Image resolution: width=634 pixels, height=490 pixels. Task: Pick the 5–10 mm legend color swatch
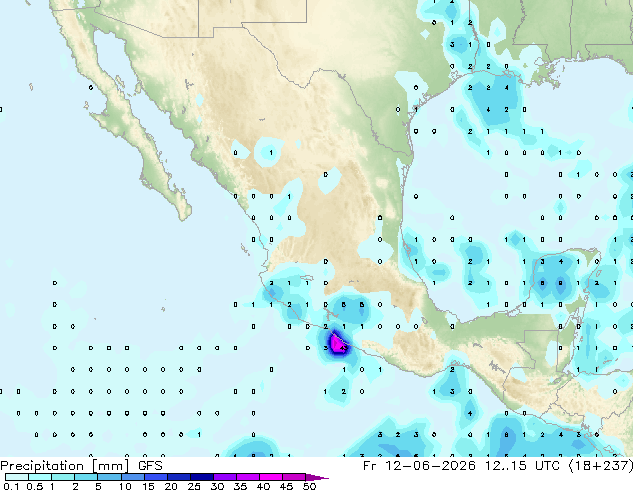coord(109,477)
